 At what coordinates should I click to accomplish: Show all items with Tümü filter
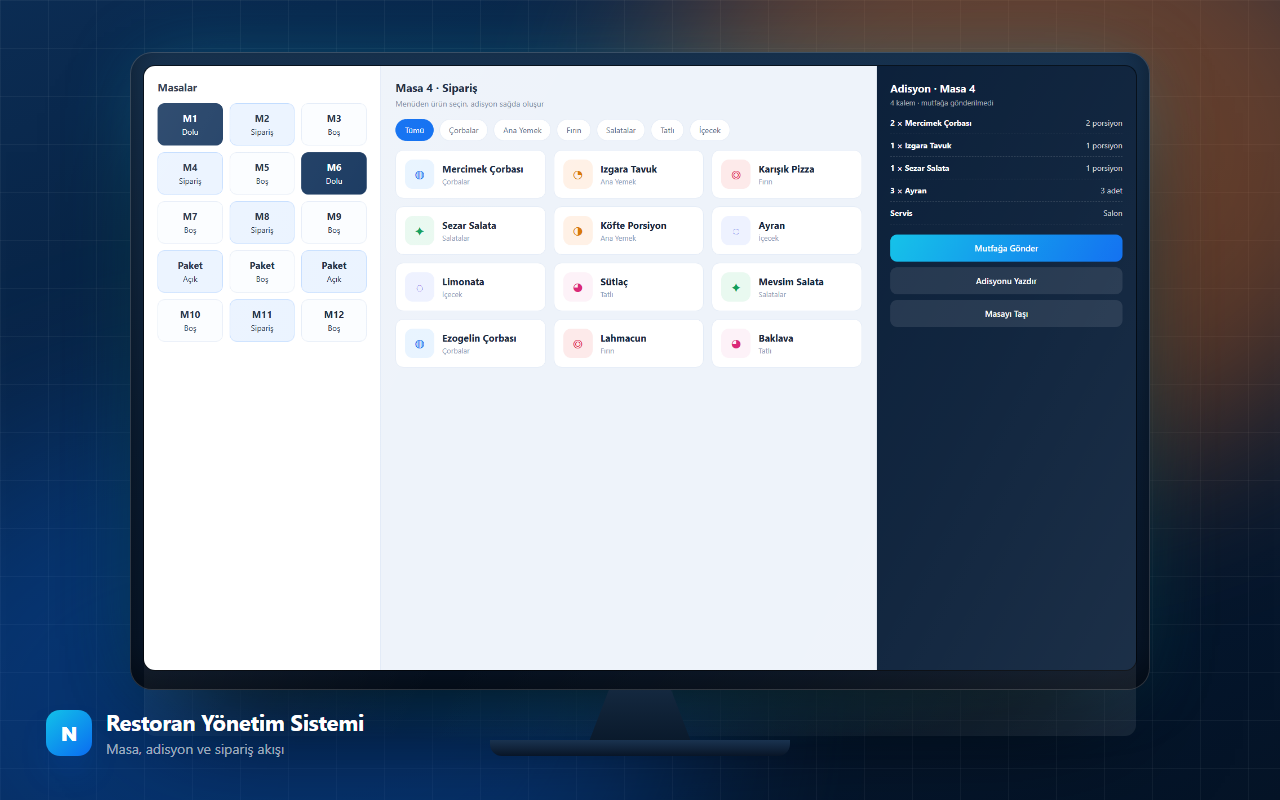414,130
